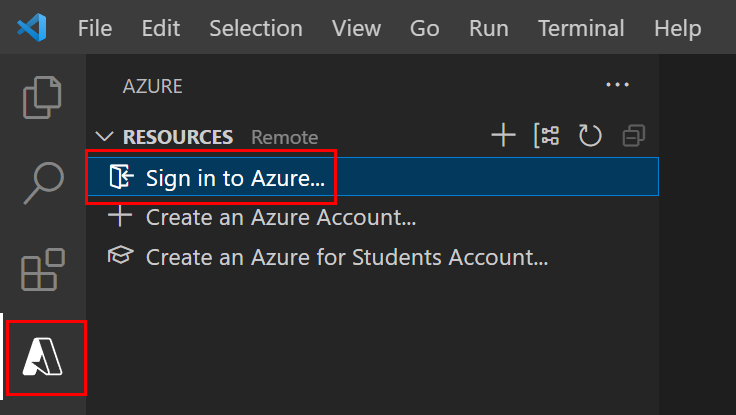Viewport: 736px width, 415px height.
Task: Open the File menu
Action: 95,28
